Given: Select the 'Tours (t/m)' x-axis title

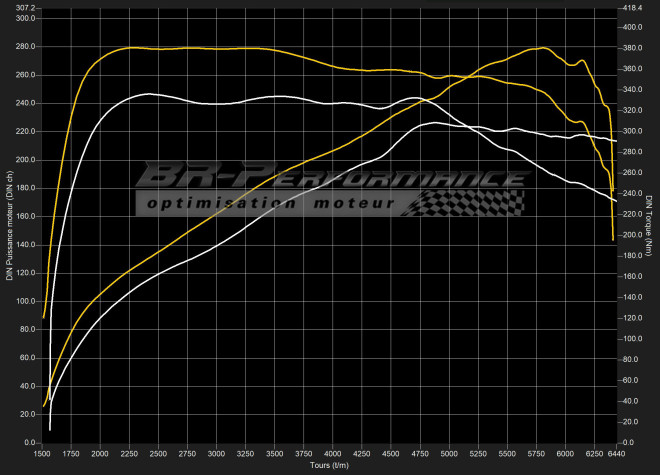Looking at the screenshot, I should (x=329, y=465).
